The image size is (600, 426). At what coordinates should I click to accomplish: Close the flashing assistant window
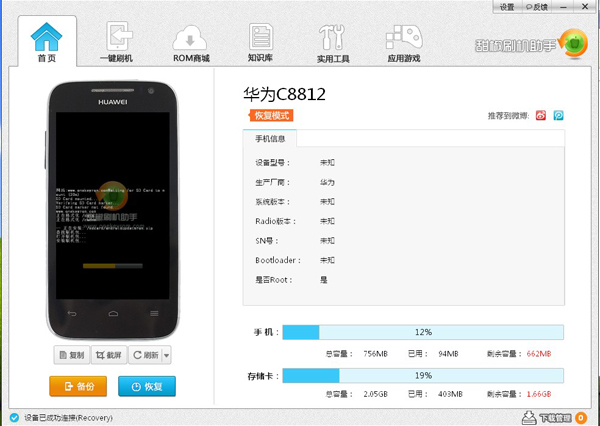point(585,7)
